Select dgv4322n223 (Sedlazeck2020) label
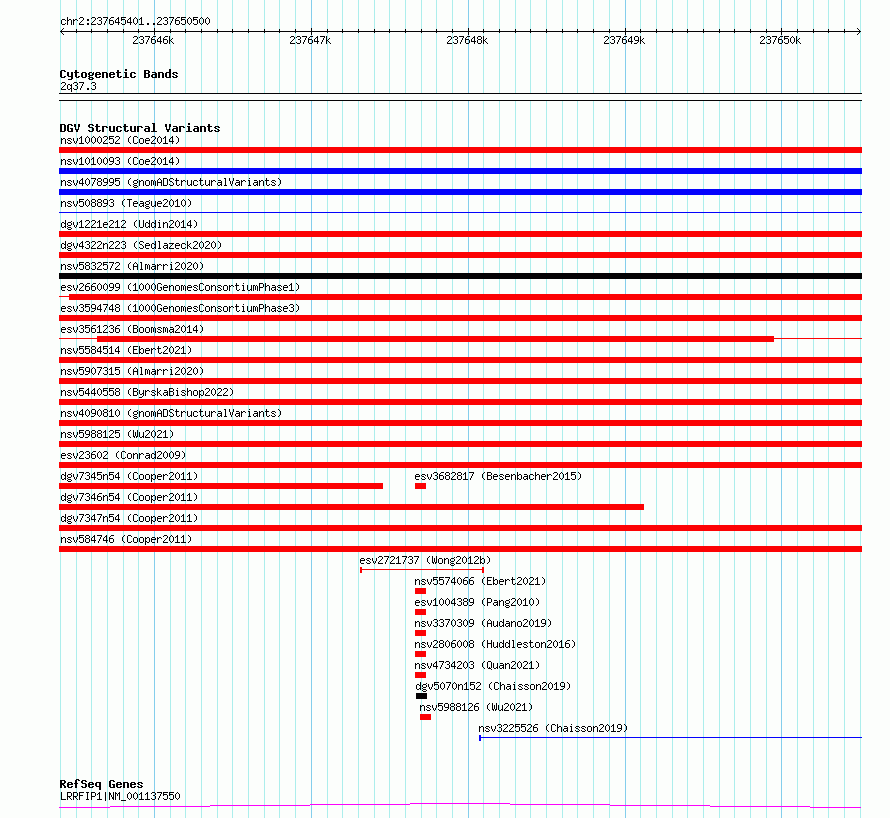890x818 pixels. click(x=141, y=245)
